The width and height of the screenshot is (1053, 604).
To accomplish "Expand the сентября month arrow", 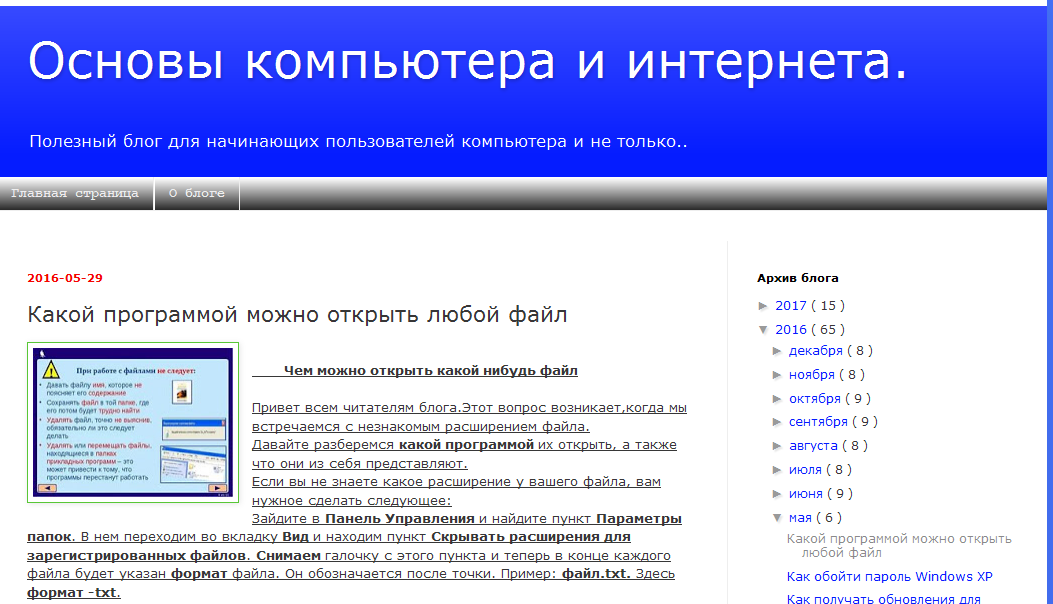I will pyautogui.click(x=778, y=422).
